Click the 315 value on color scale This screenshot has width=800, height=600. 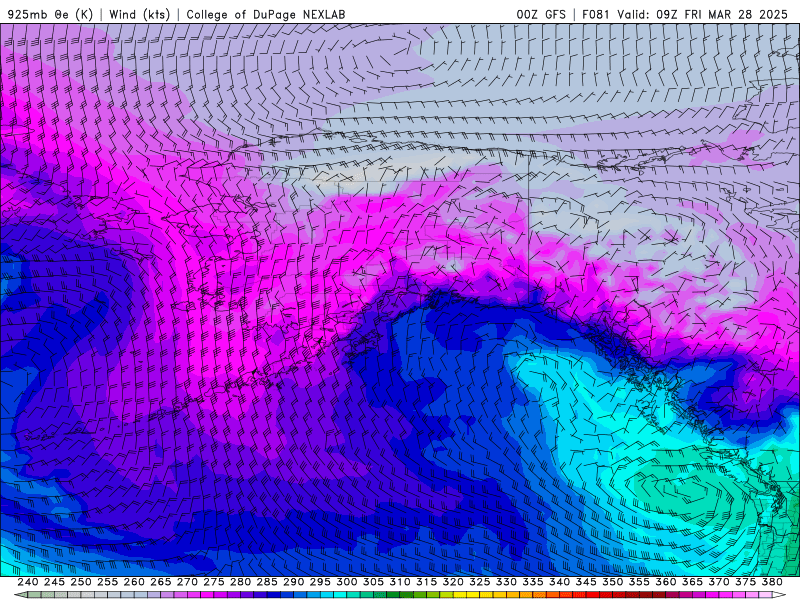tap(426, 582)
